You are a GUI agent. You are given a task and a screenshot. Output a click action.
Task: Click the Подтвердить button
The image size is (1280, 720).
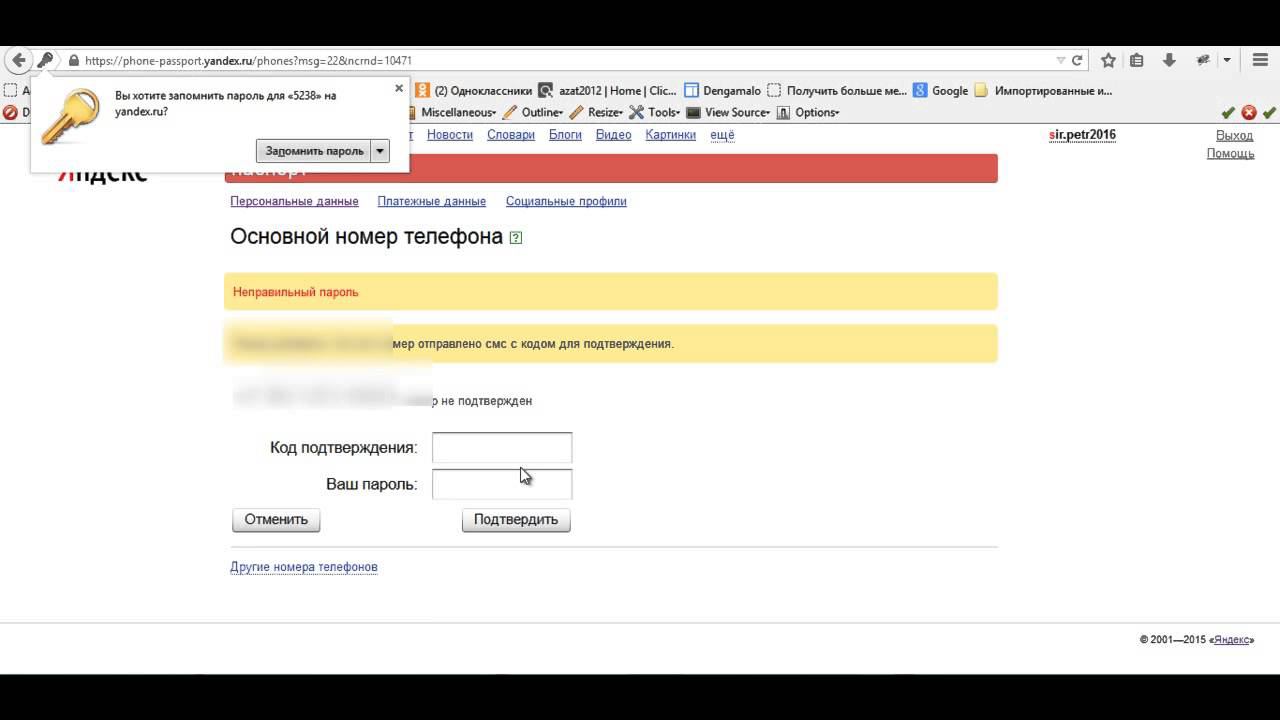(x=516, y=520)
